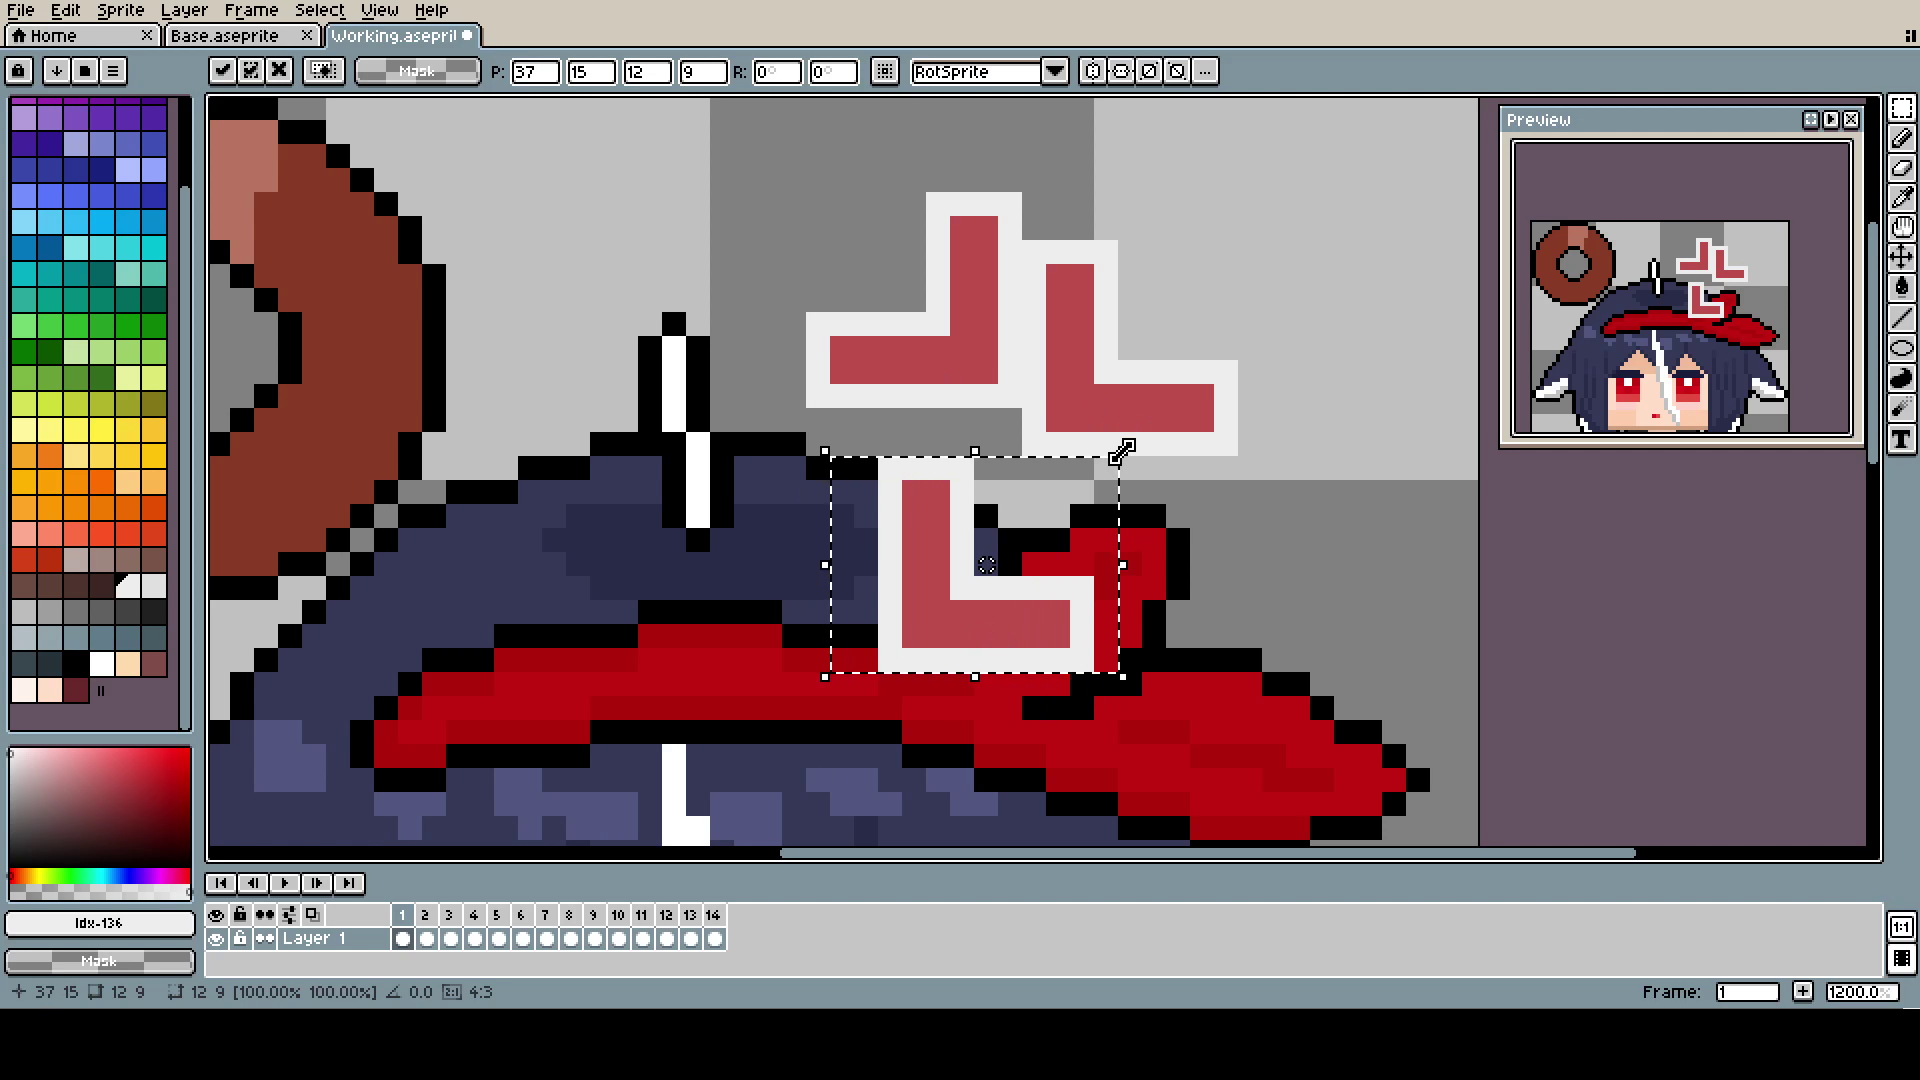This screenshot has height=1080, width=1920.
Task: Select the Rectangular Marquee tool
Action: pos(1902,108)
